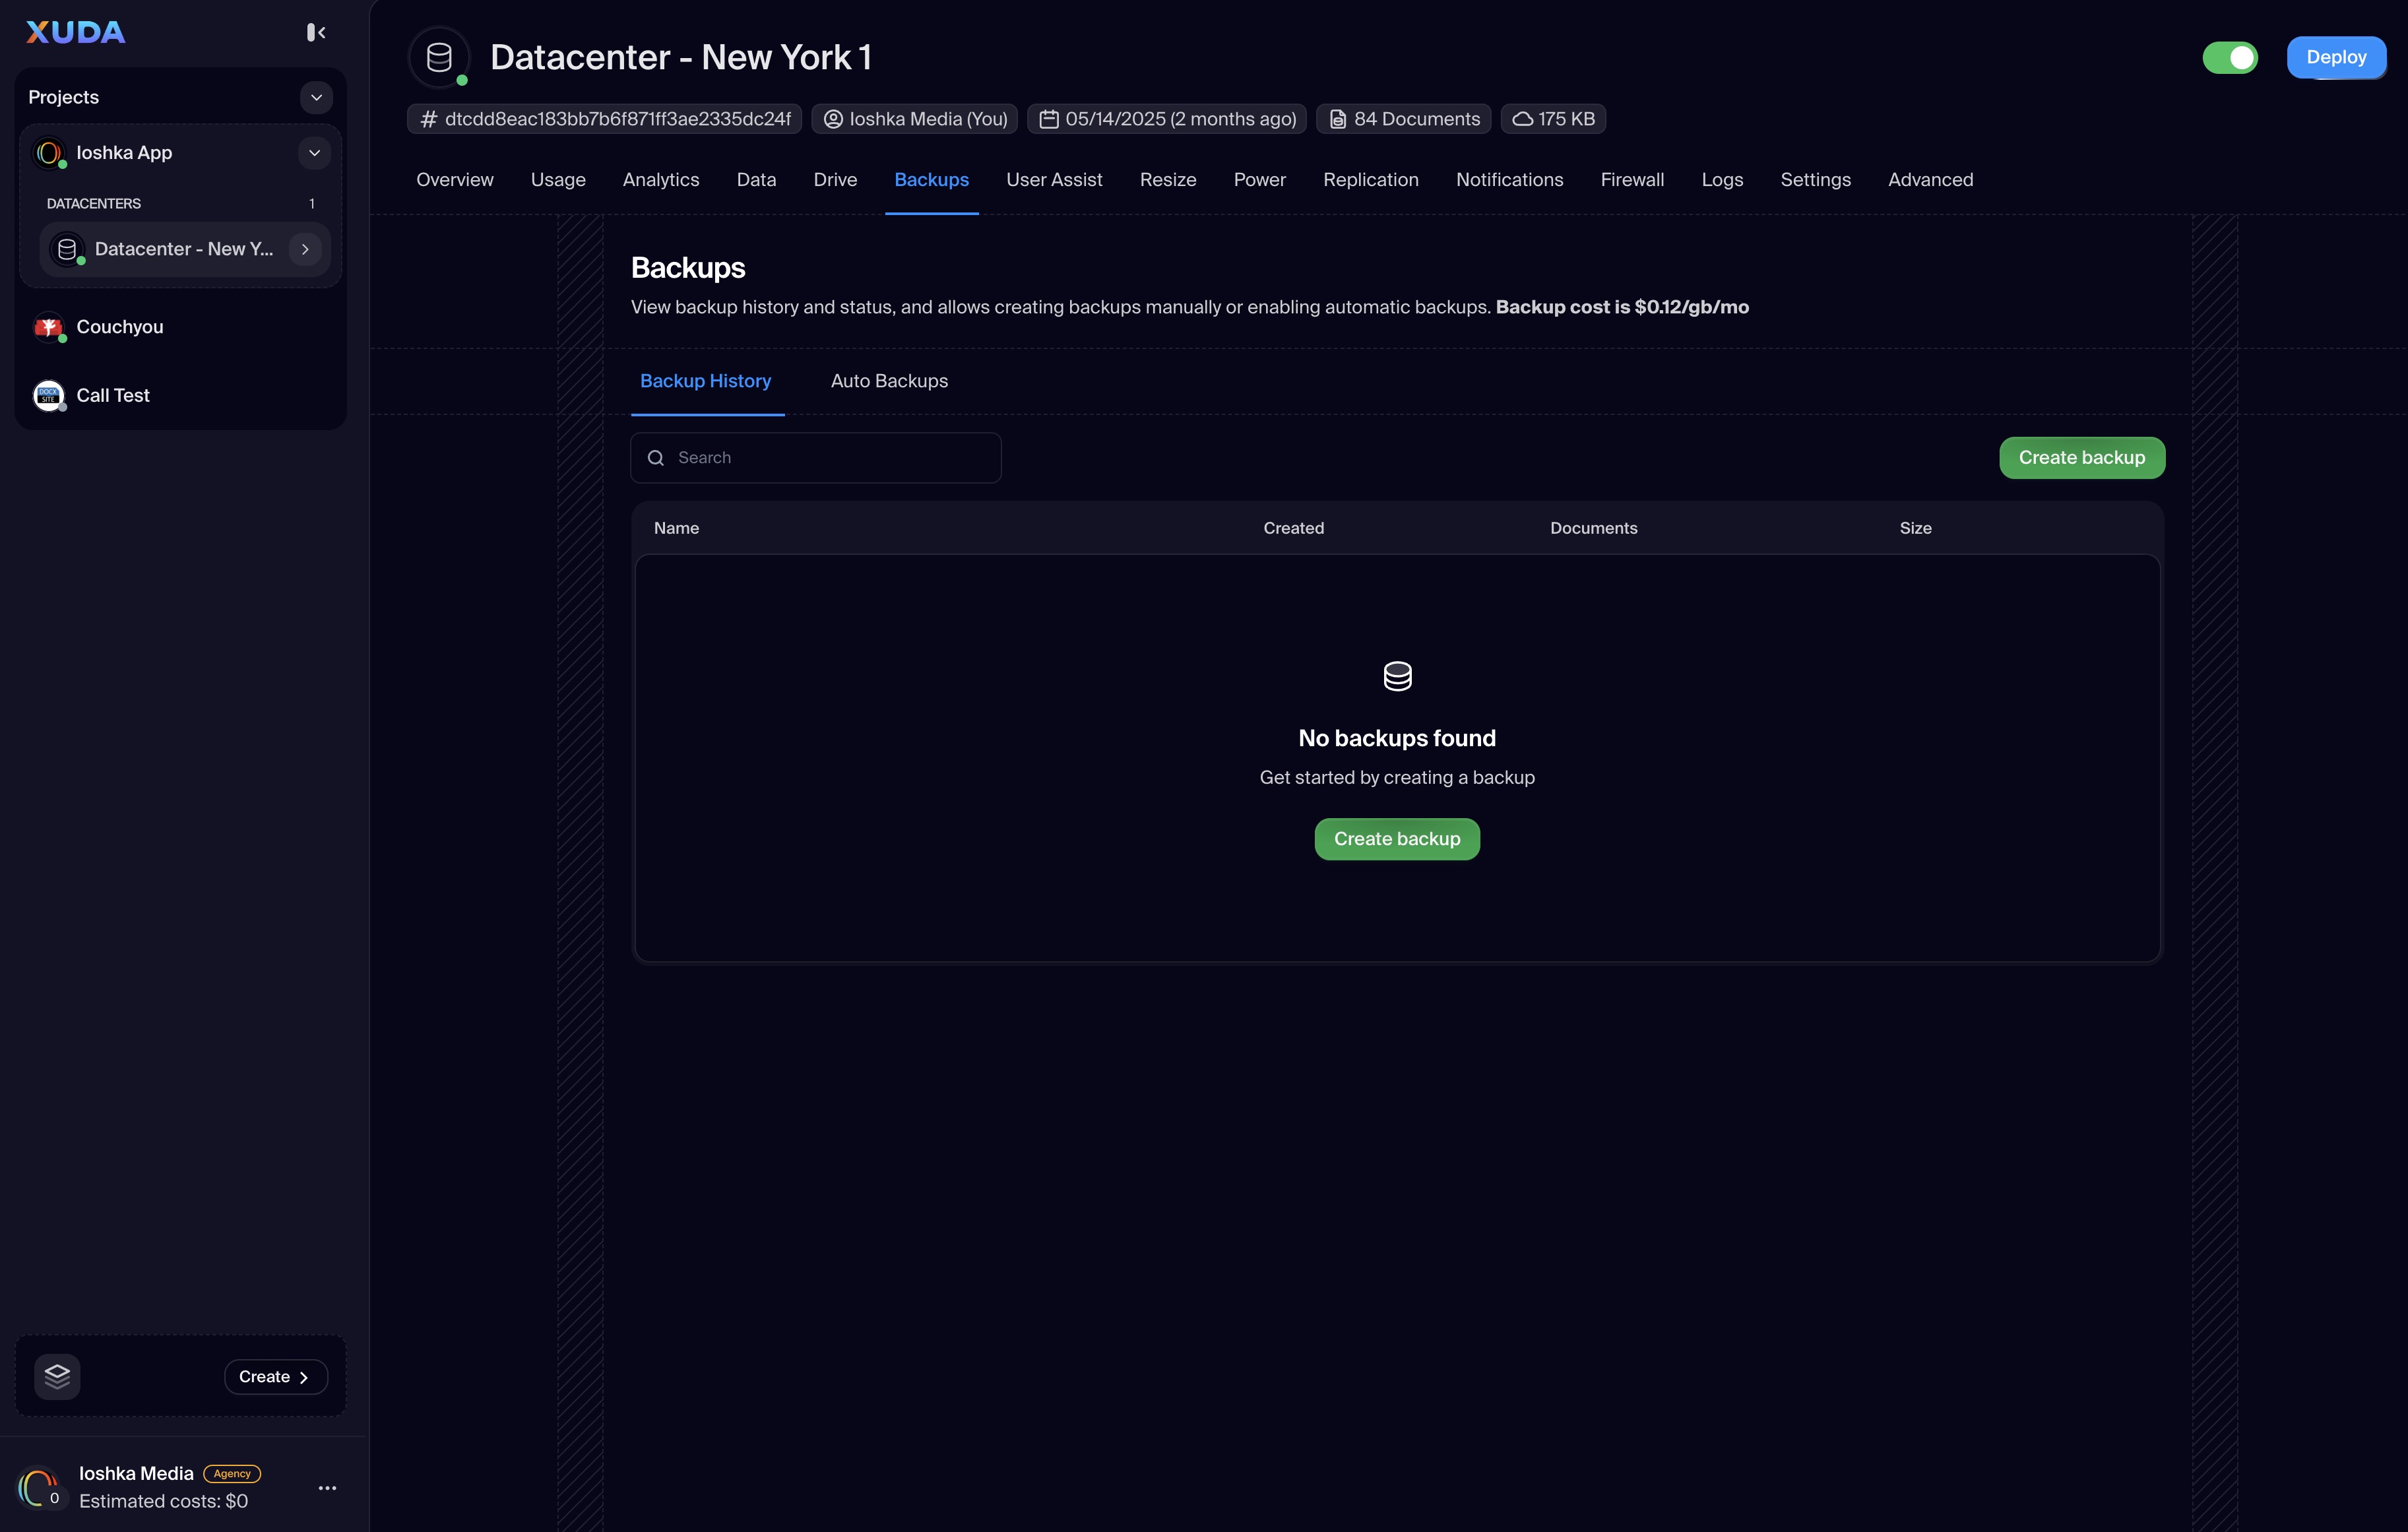Switch to the Auto Backups tab

coord(889,381)
